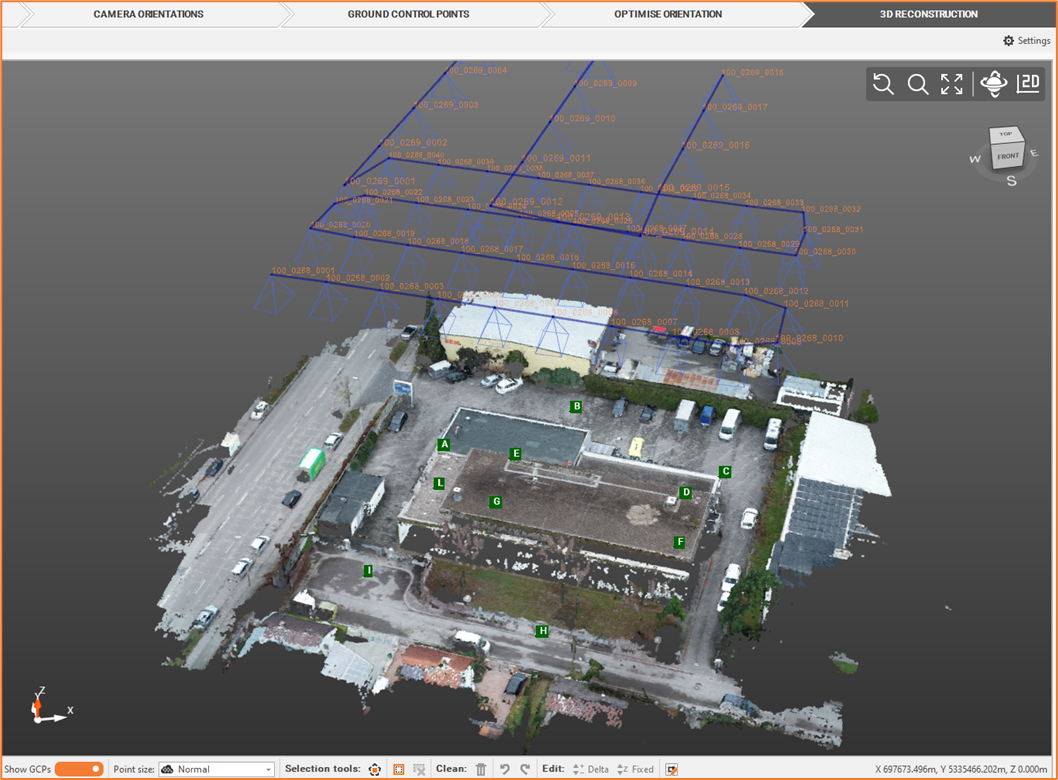Switch to the Optimise Orientation tab

coord(668,14)
